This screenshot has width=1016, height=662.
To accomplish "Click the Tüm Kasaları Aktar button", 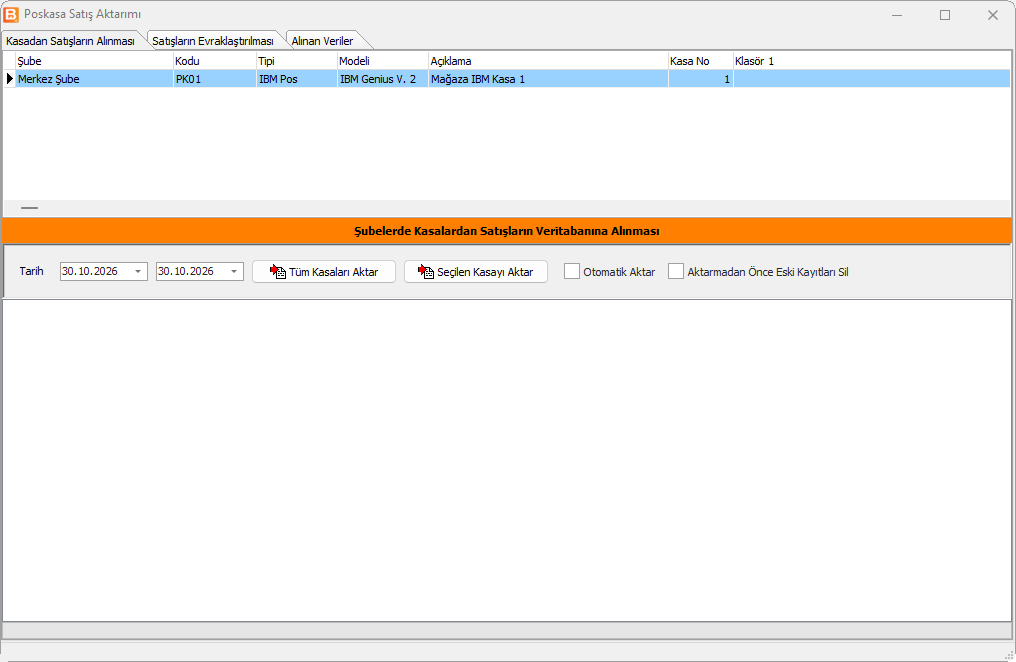I will point(324,271).
